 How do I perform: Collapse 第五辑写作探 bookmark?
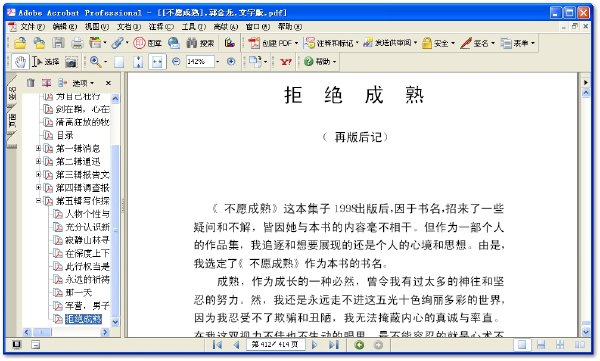point(38,201)
